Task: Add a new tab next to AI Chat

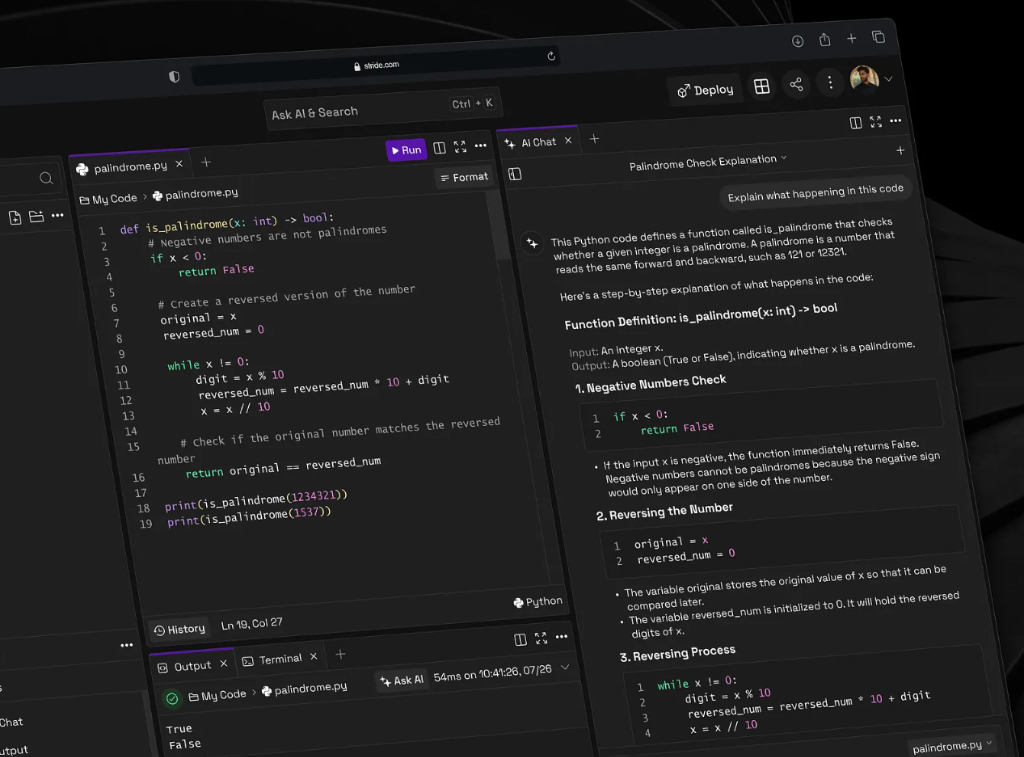Action: (x=594, y=138)
